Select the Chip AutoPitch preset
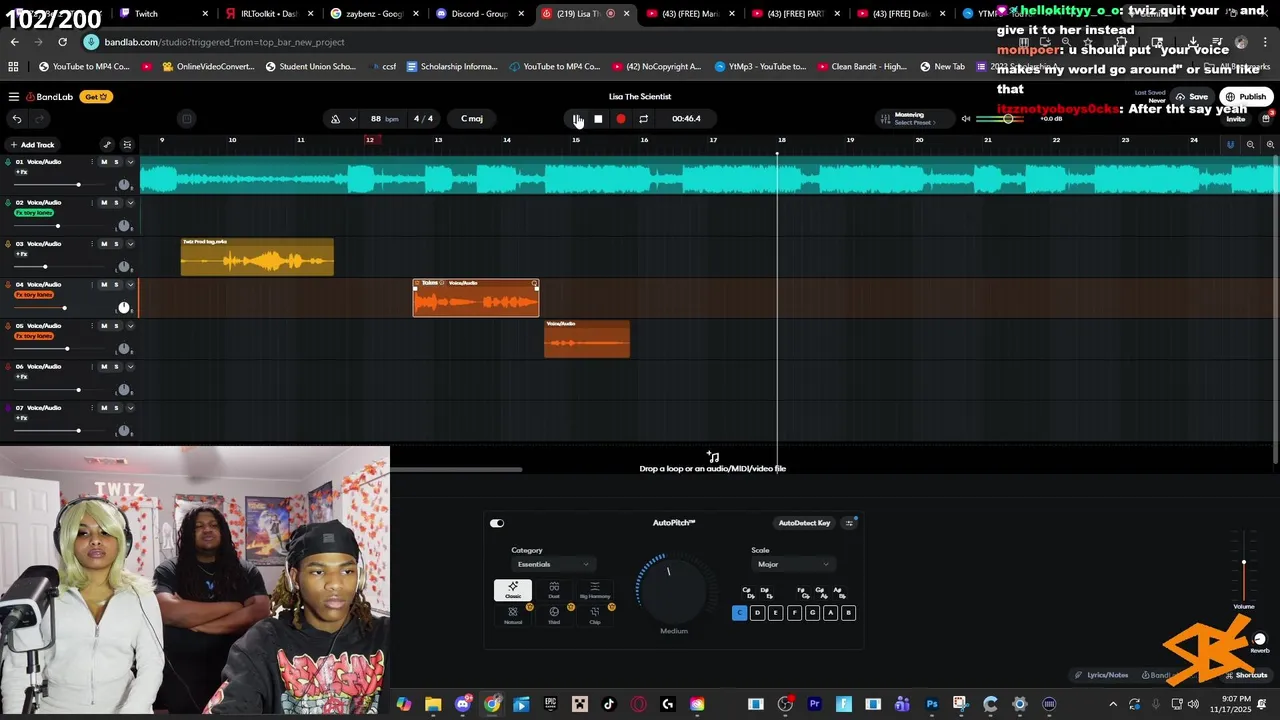This screenshot has width=1280, height=720. pos(595,614)
